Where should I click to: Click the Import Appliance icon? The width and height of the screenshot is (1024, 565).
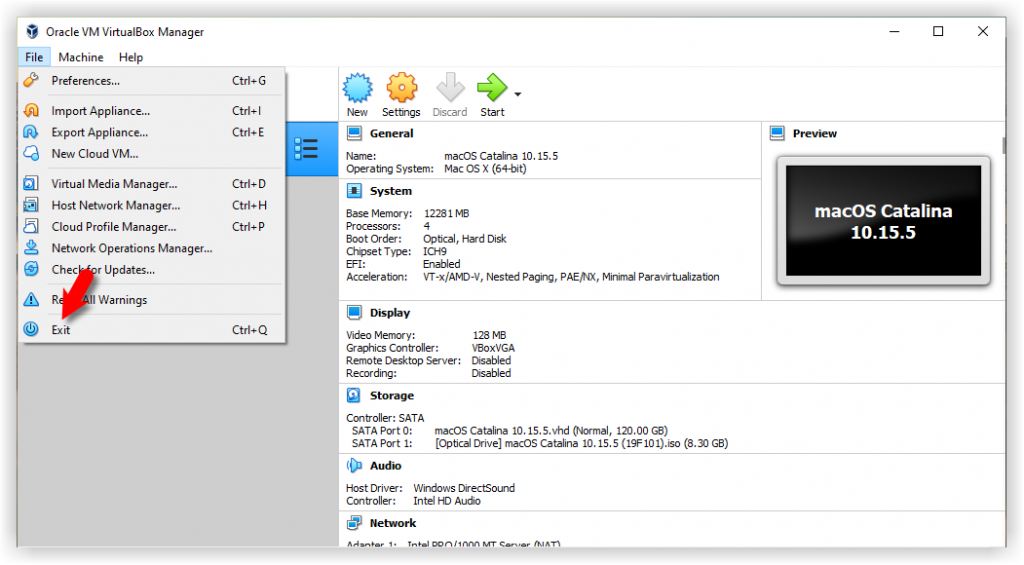click(31, 110)
